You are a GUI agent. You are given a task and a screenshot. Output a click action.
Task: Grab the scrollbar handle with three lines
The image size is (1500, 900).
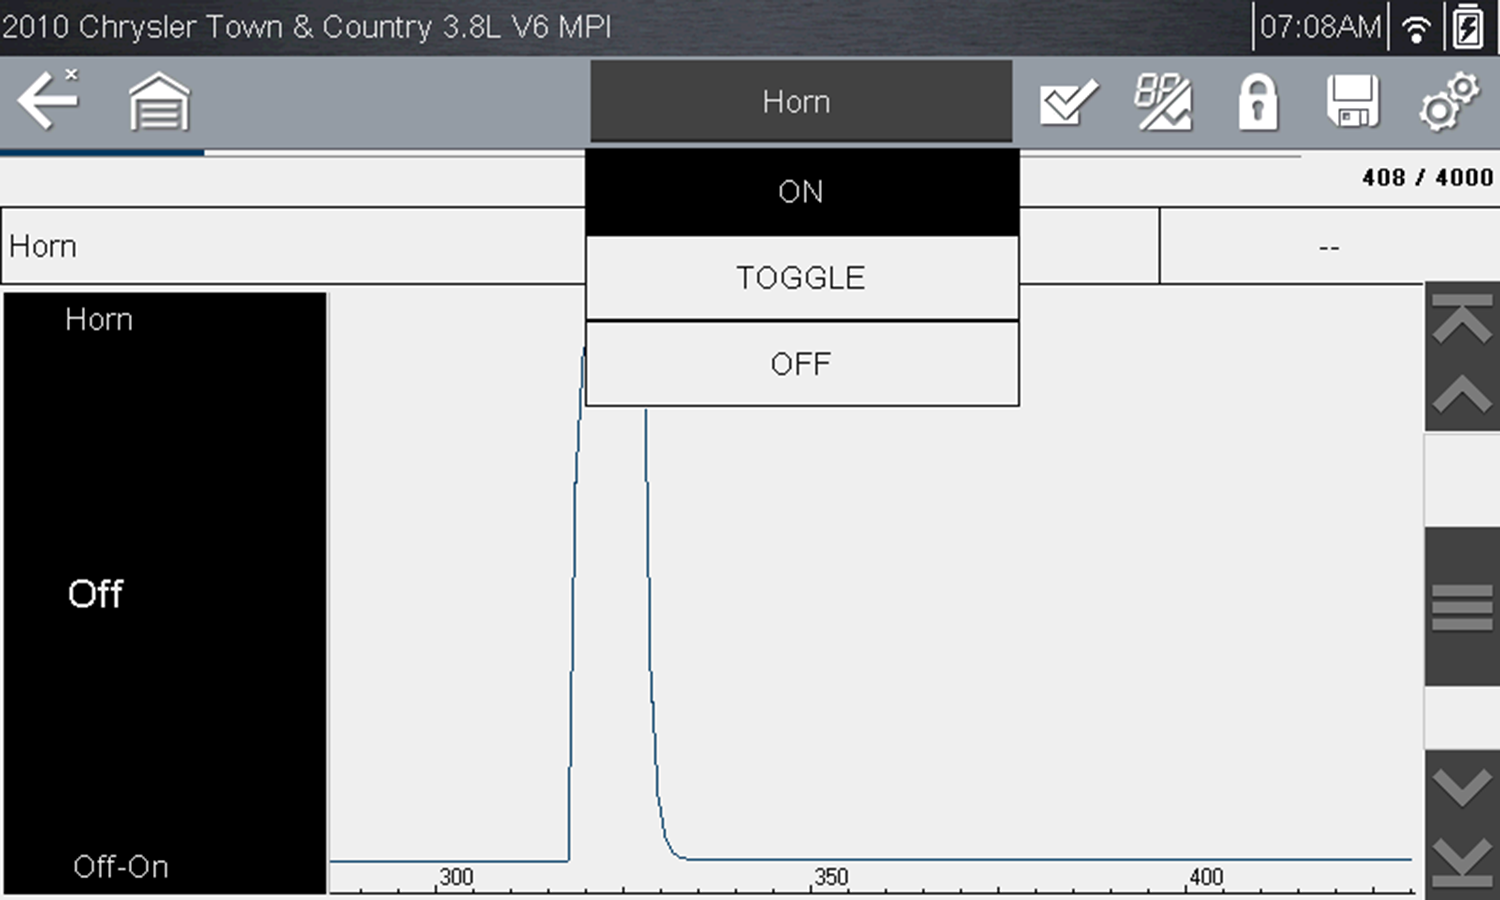(x=1462, y=607)
